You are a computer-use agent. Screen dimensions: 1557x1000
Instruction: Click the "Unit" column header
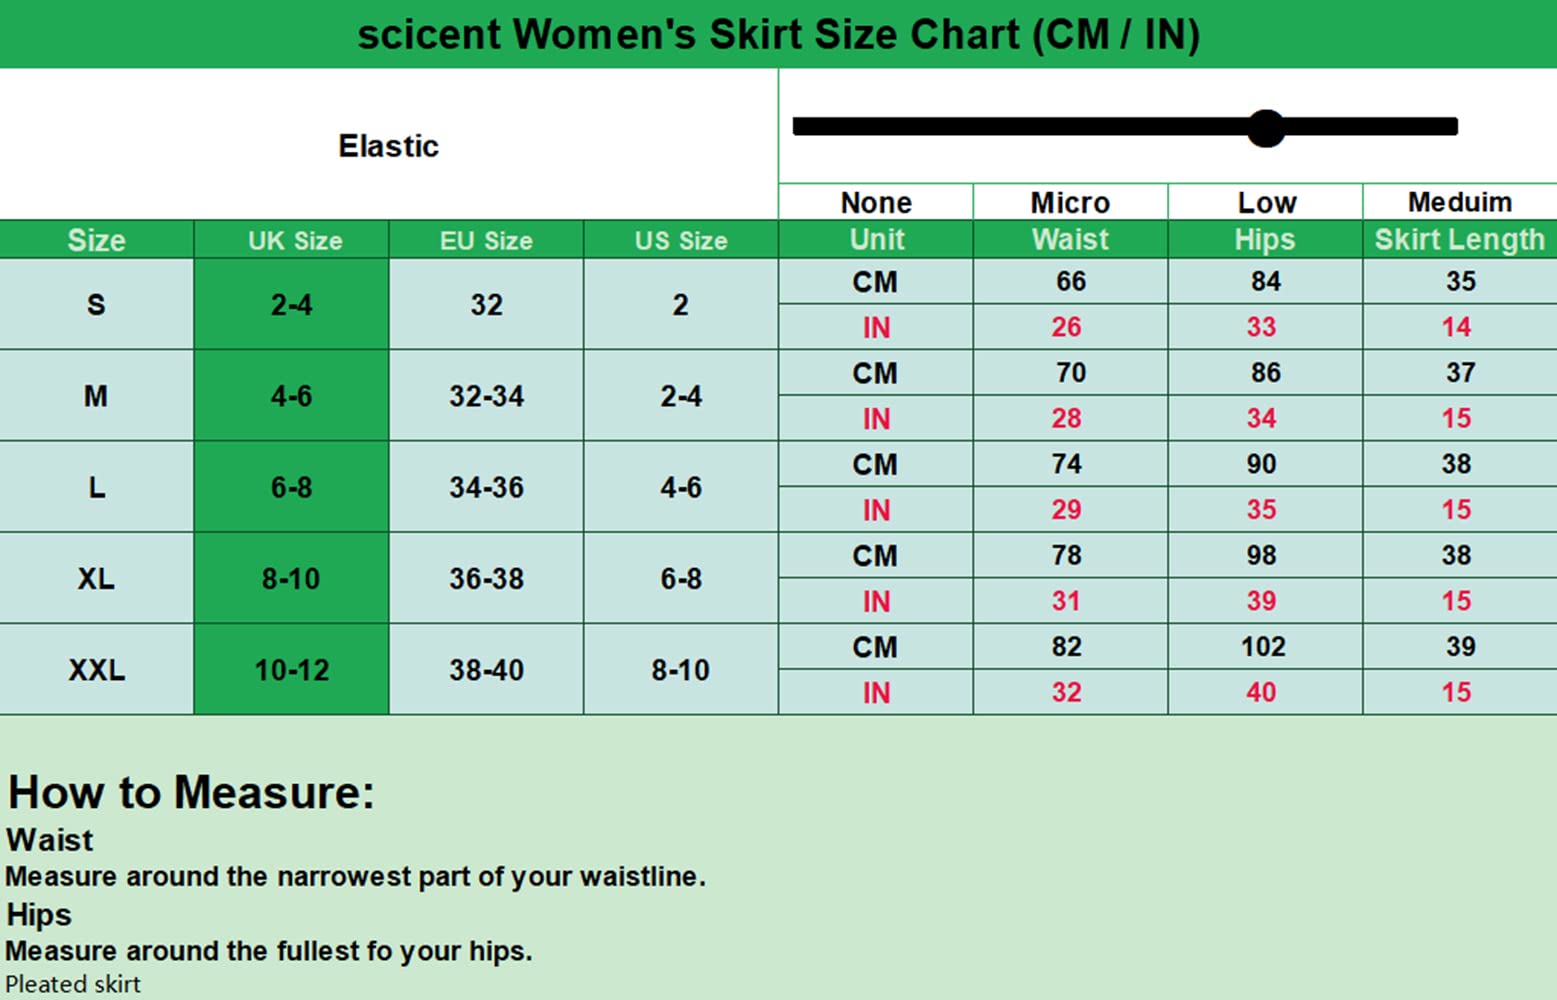(876, 240)
